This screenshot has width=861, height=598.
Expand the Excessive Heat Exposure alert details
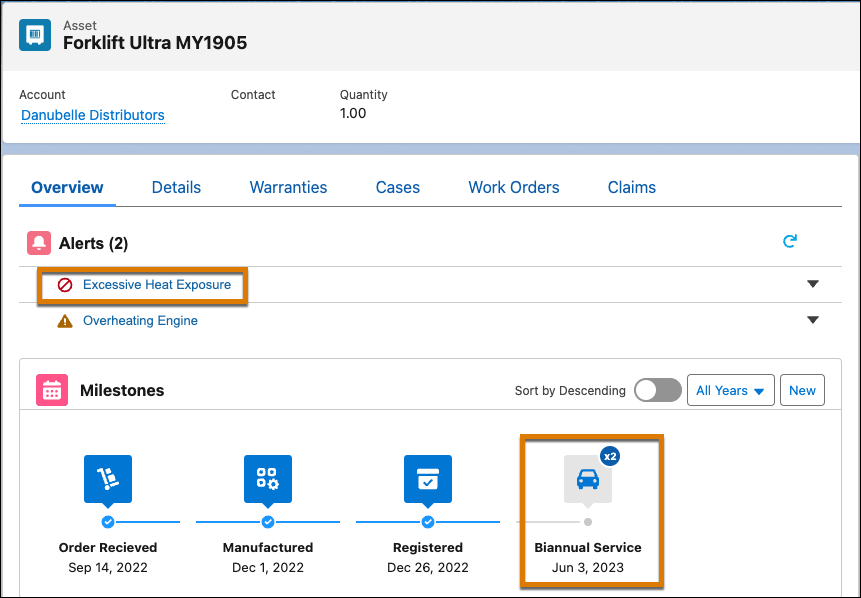(x=812, y=284)
